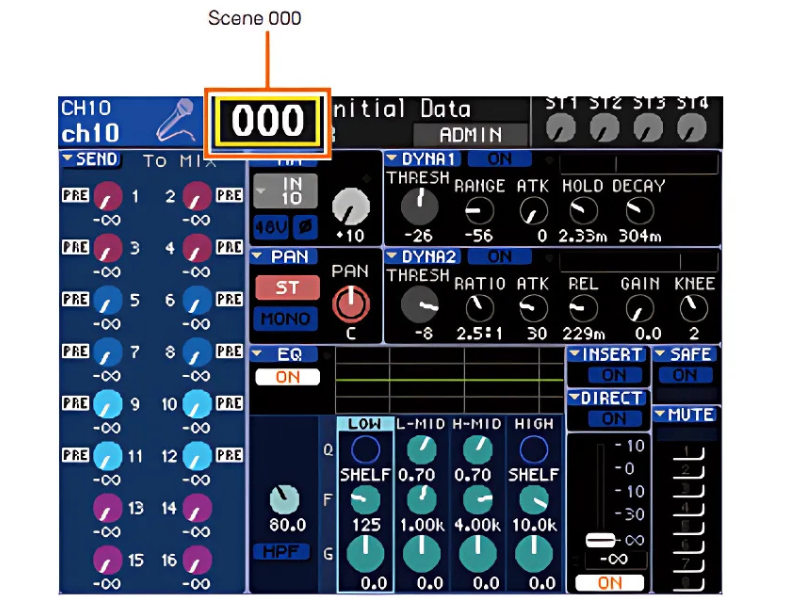Select mix send 1 level knob
The width and height of the screenshot is (800, 600).
(x=108, y=196)
